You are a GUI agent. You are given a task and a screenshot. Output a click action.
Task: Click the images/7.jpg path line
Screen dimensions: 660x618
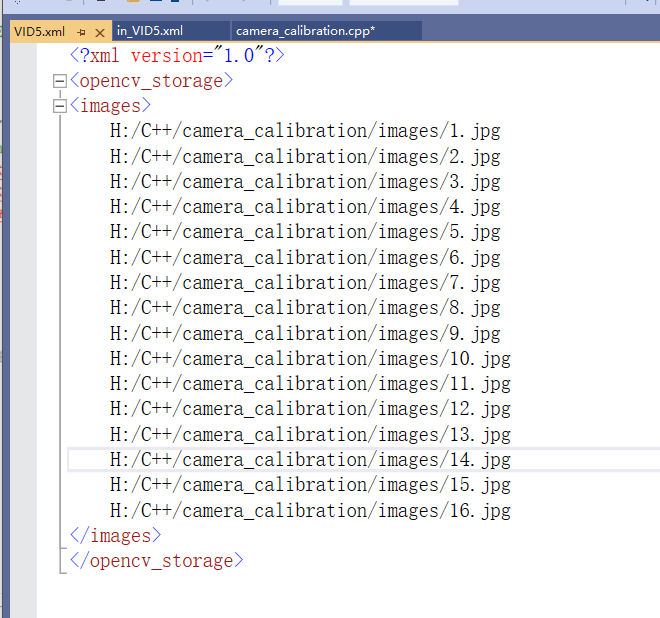click(x=305, y=283)
